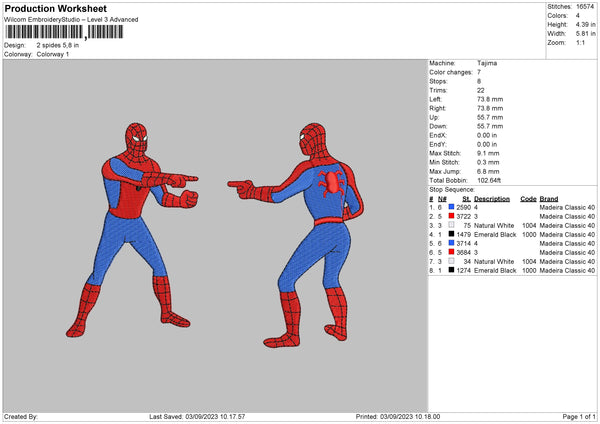600x424 pixels.
Task: Select the "Colorway 1" value
Action: (53, 54)
